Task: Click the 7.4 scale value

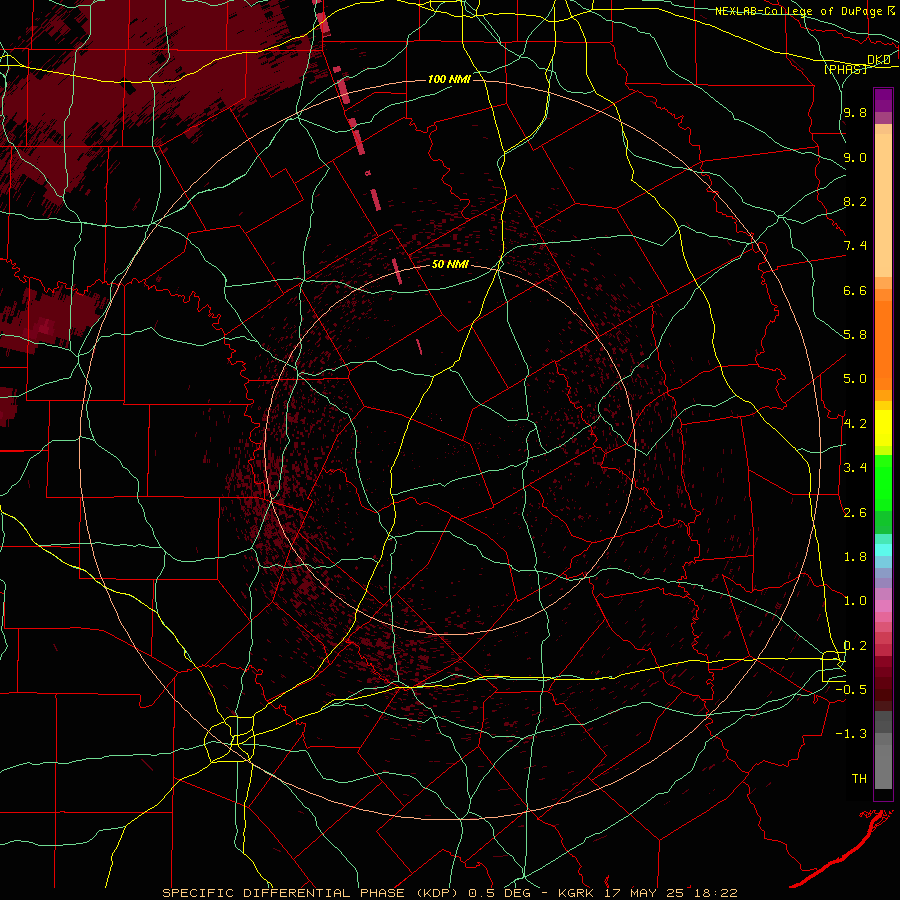Action: pyautogui.click(x=855, y=246)
